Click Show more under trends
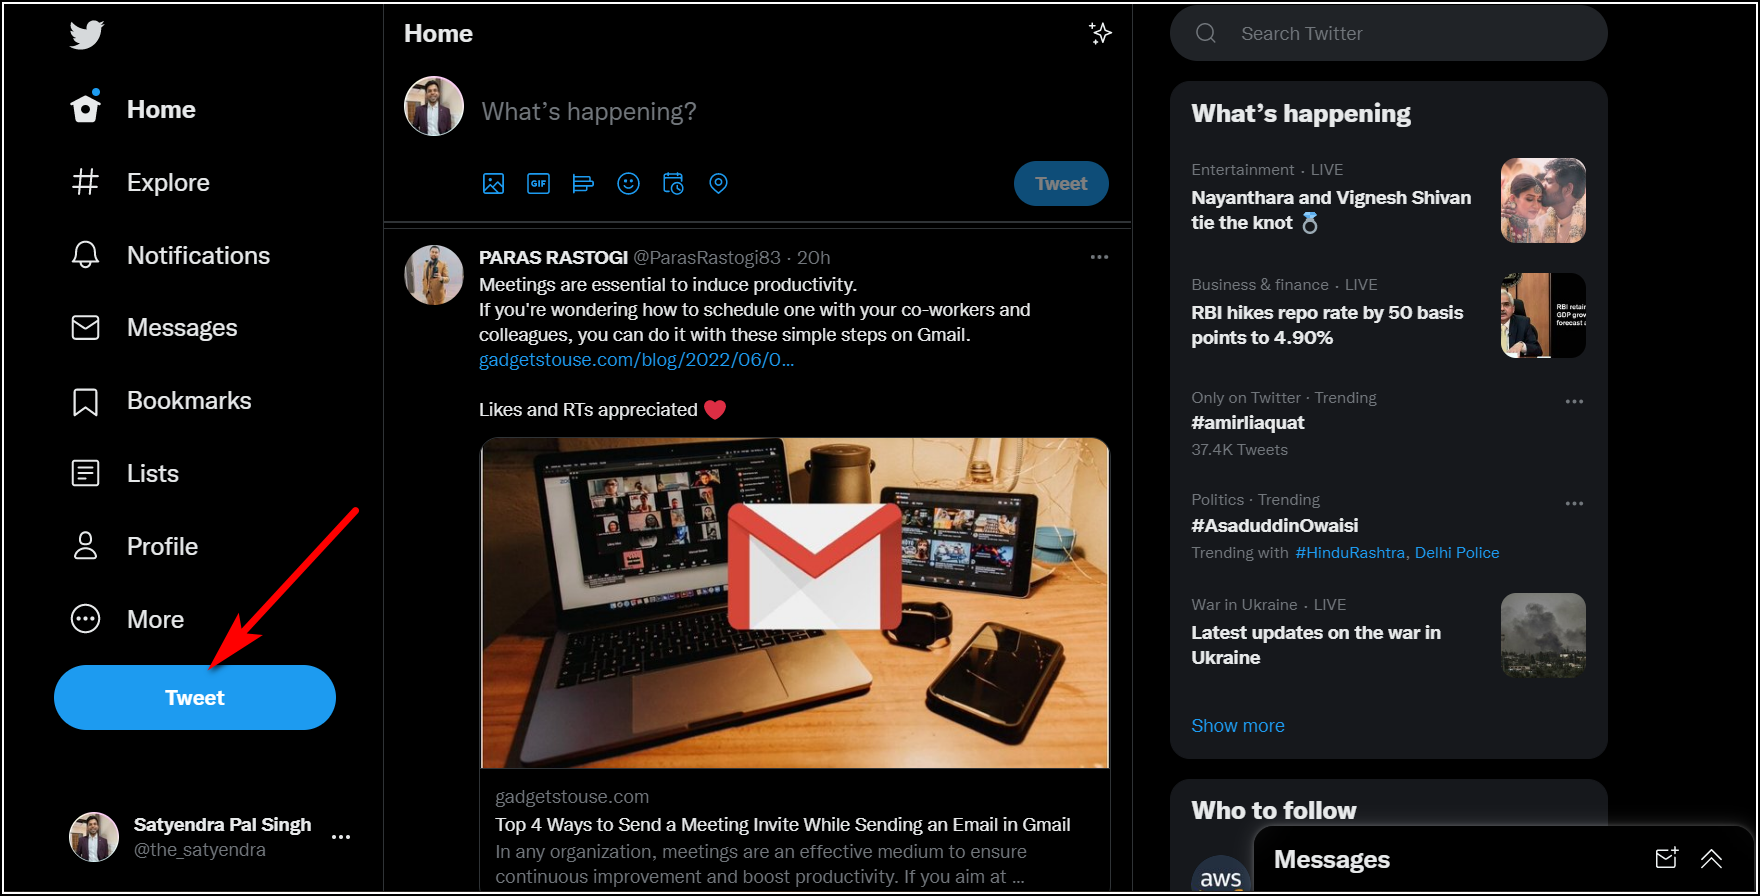The image size is (1760, 896). coord(1238,726)
